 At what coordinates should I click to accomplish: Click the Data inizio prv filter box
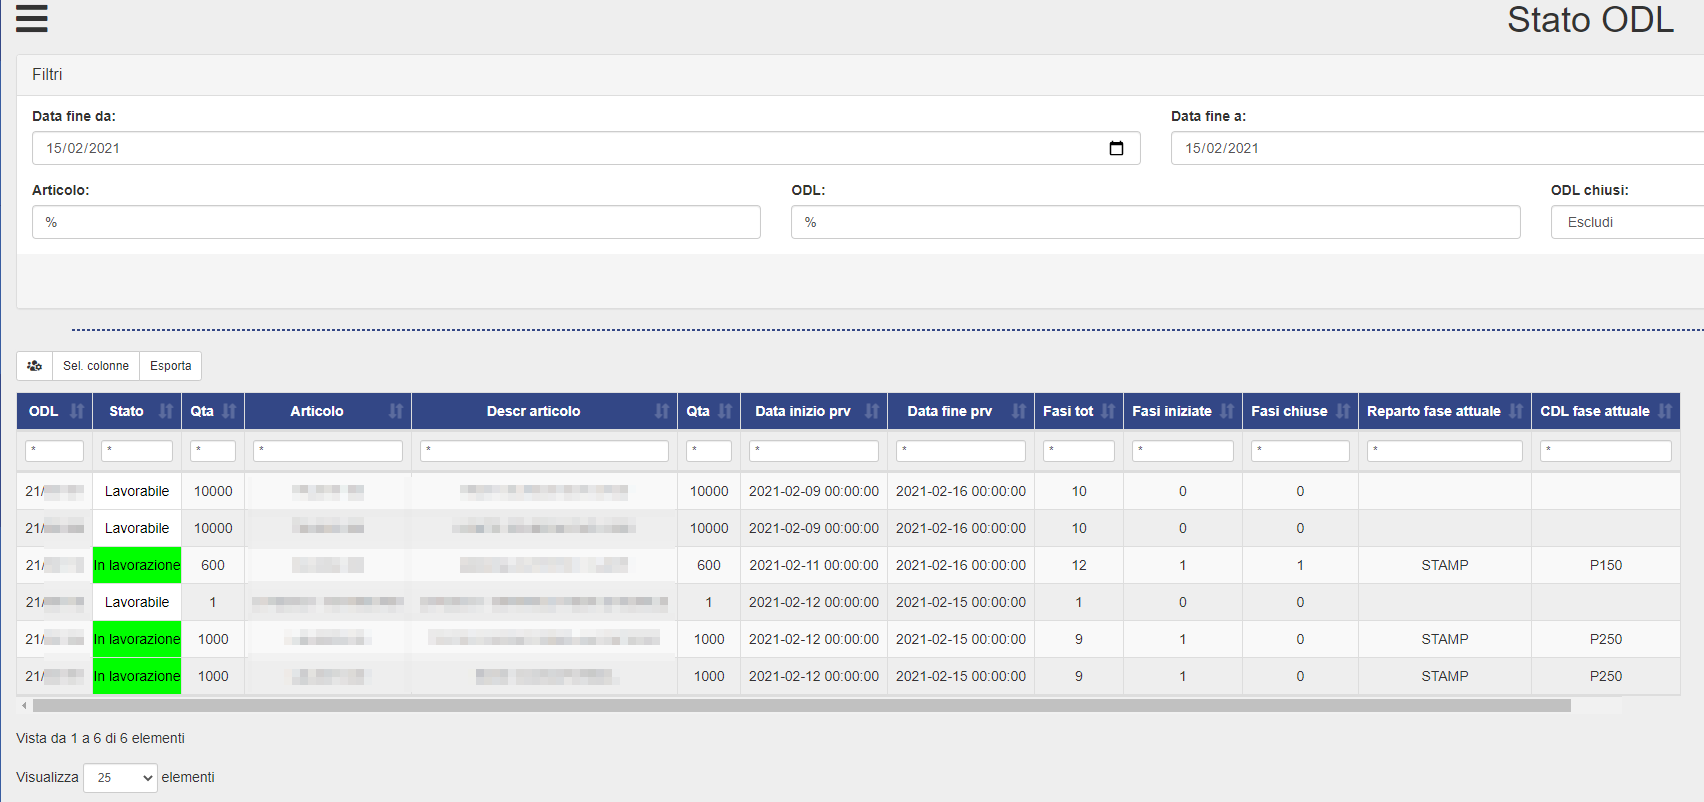pos(814,451)
